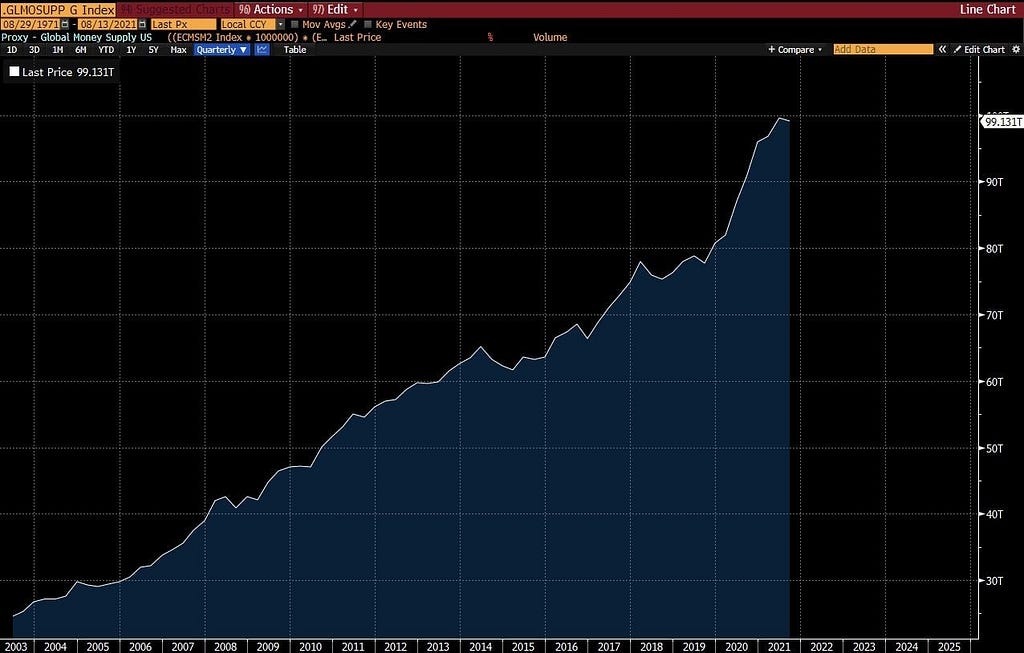Open the Compare dropdown
The image size is (1024, 653).
(795, 50)
